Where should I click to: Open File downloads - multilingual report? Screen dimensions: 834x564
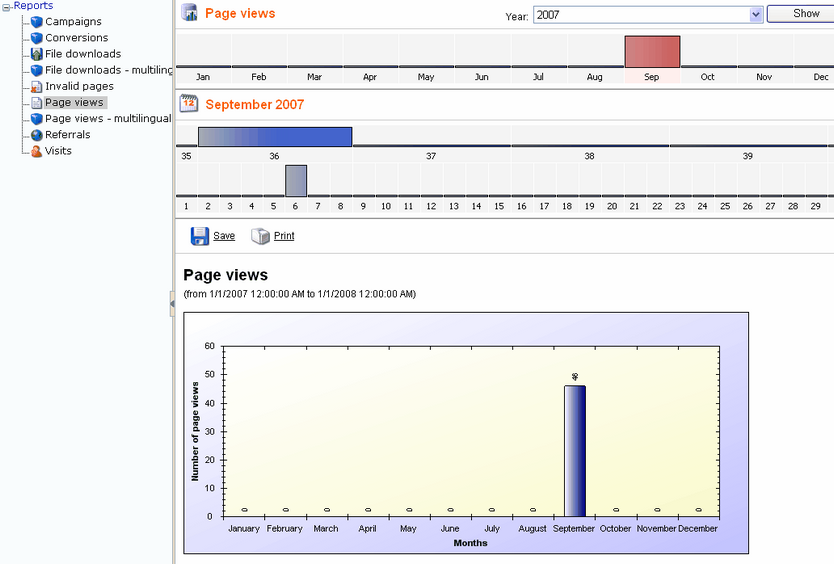pyautogui.click(x=109, y=70)
